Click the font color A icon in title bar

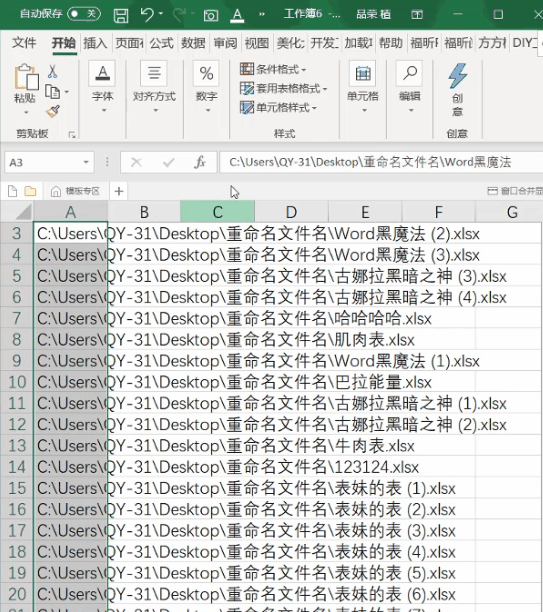pyautogui.click(x=237, y=15)
